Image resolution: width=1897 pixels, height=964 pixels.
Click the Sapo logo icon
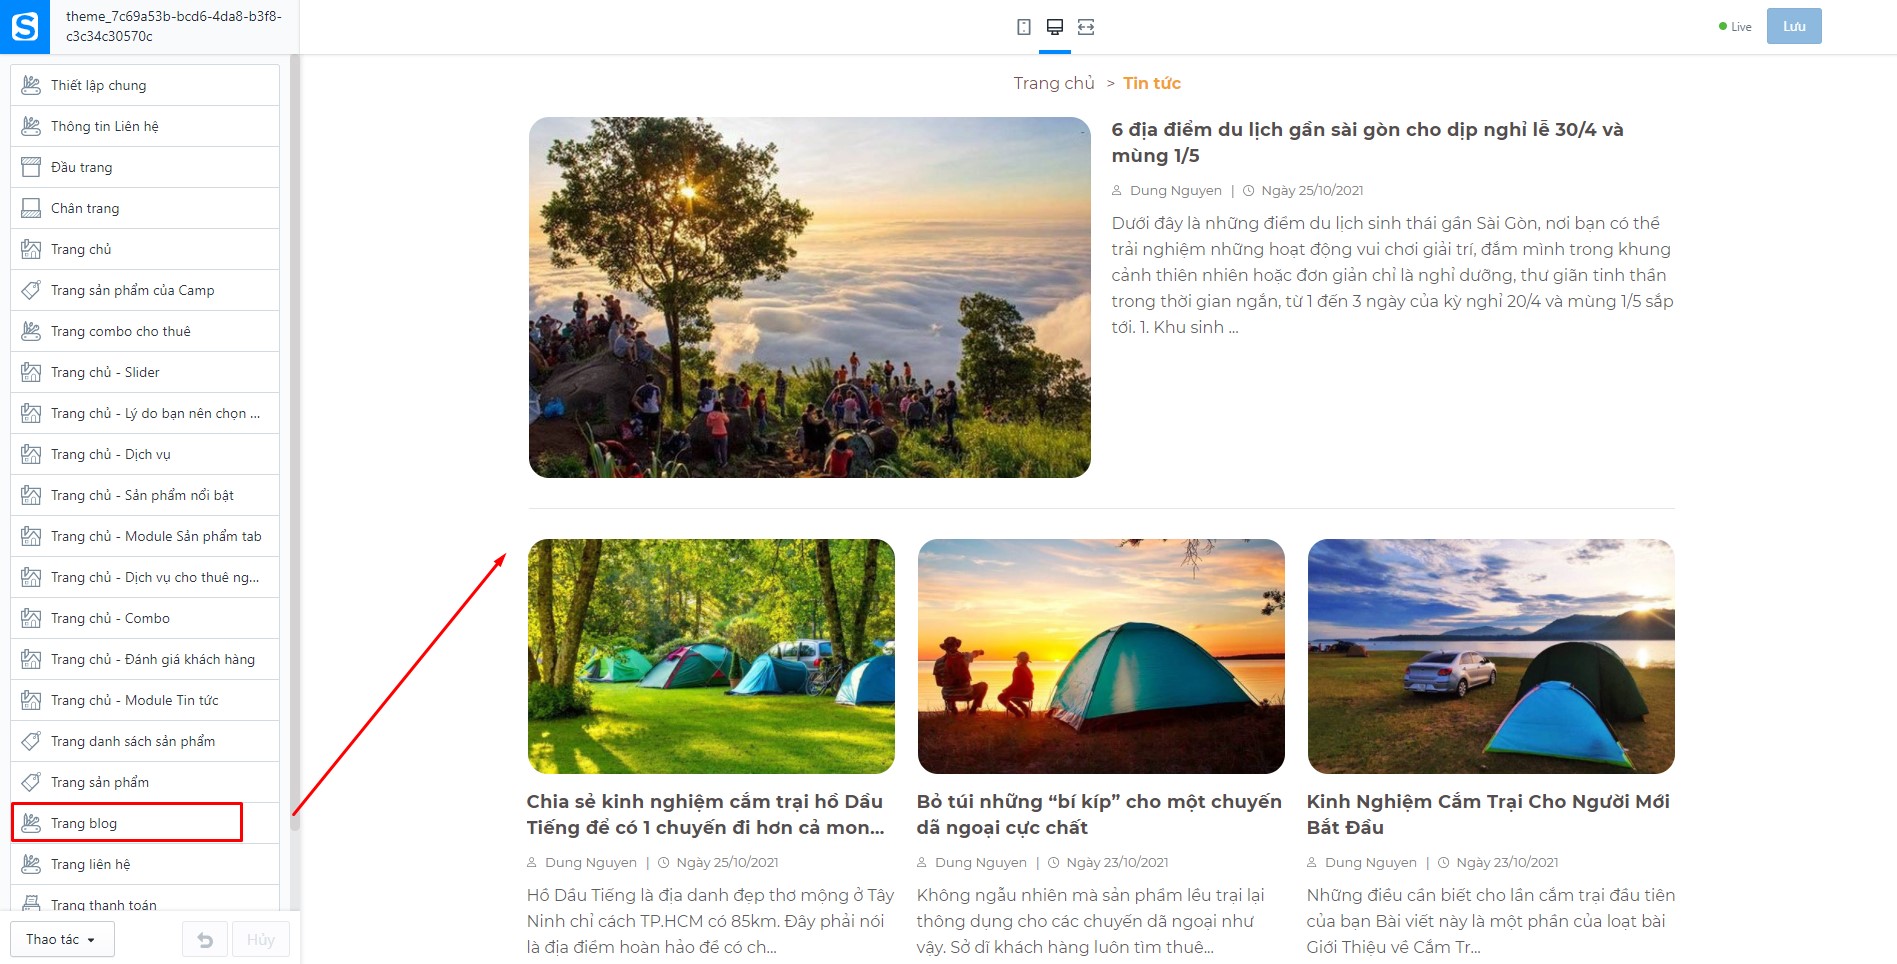tap(24, 26)
